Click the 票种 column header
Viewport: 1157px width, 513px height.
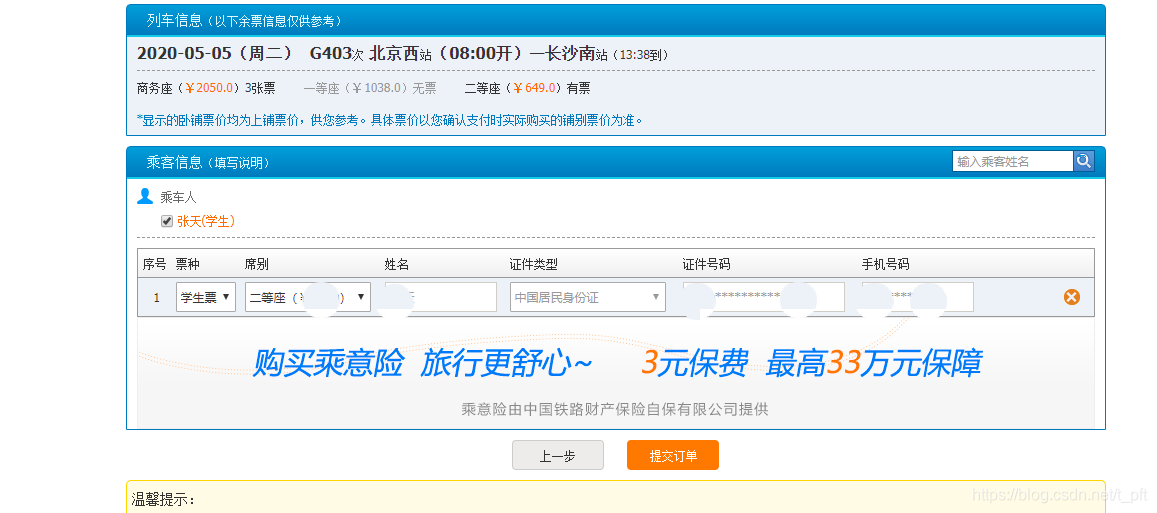click(x=187, y=264)
